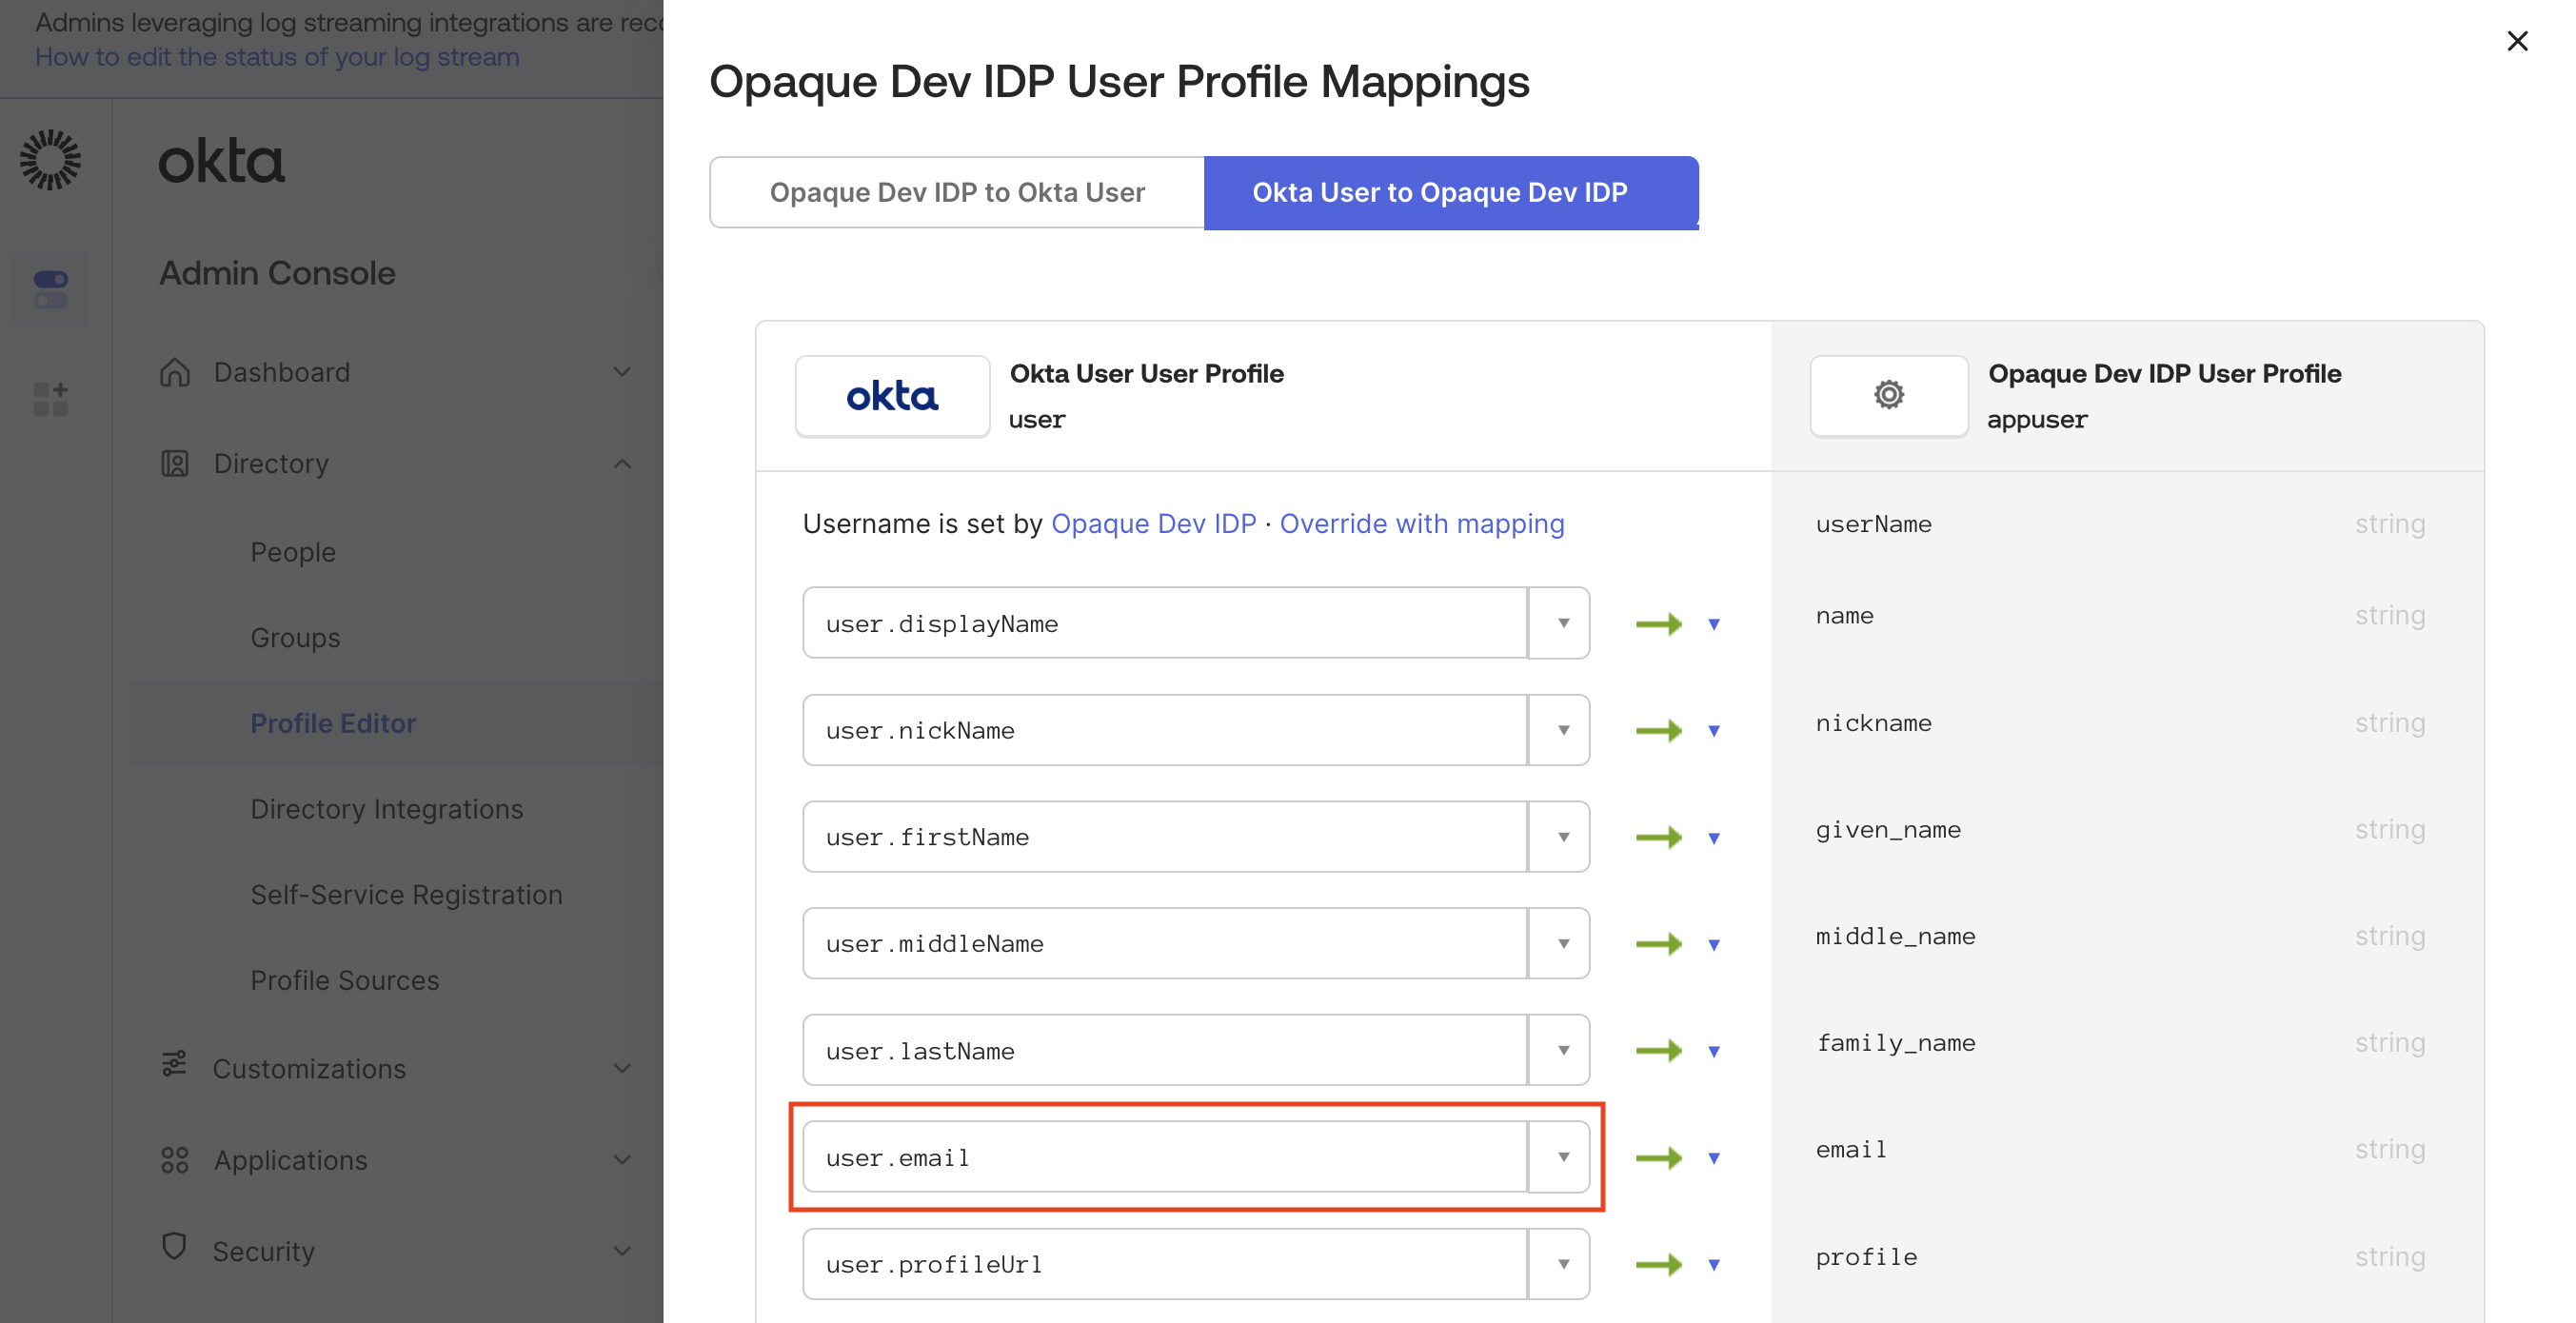Click the green arrow for the user.email mapping
Screen dimensions: 2576x1323
pyautogui.click(x=1658, y=1158)
